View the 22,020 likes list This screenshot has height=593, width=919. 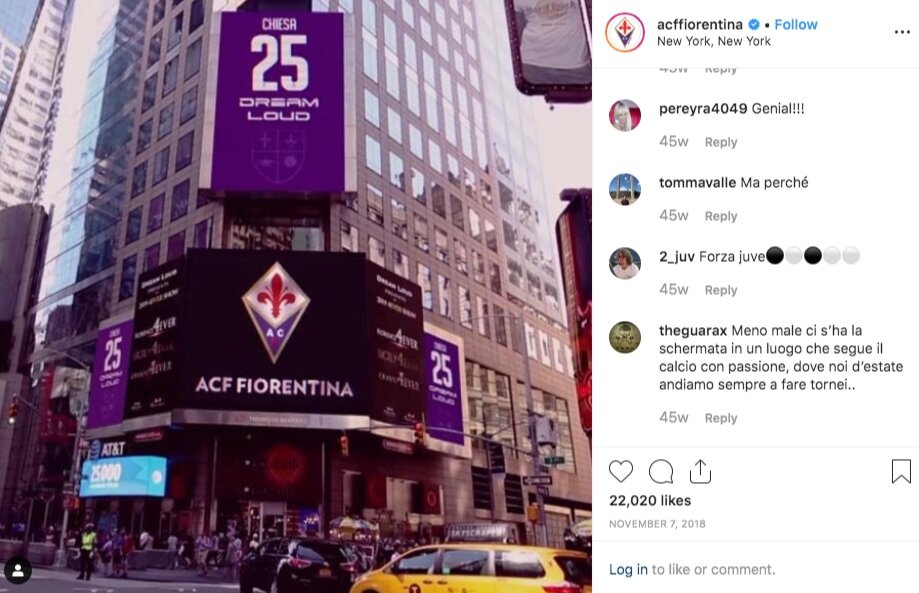tap(649, 500)
